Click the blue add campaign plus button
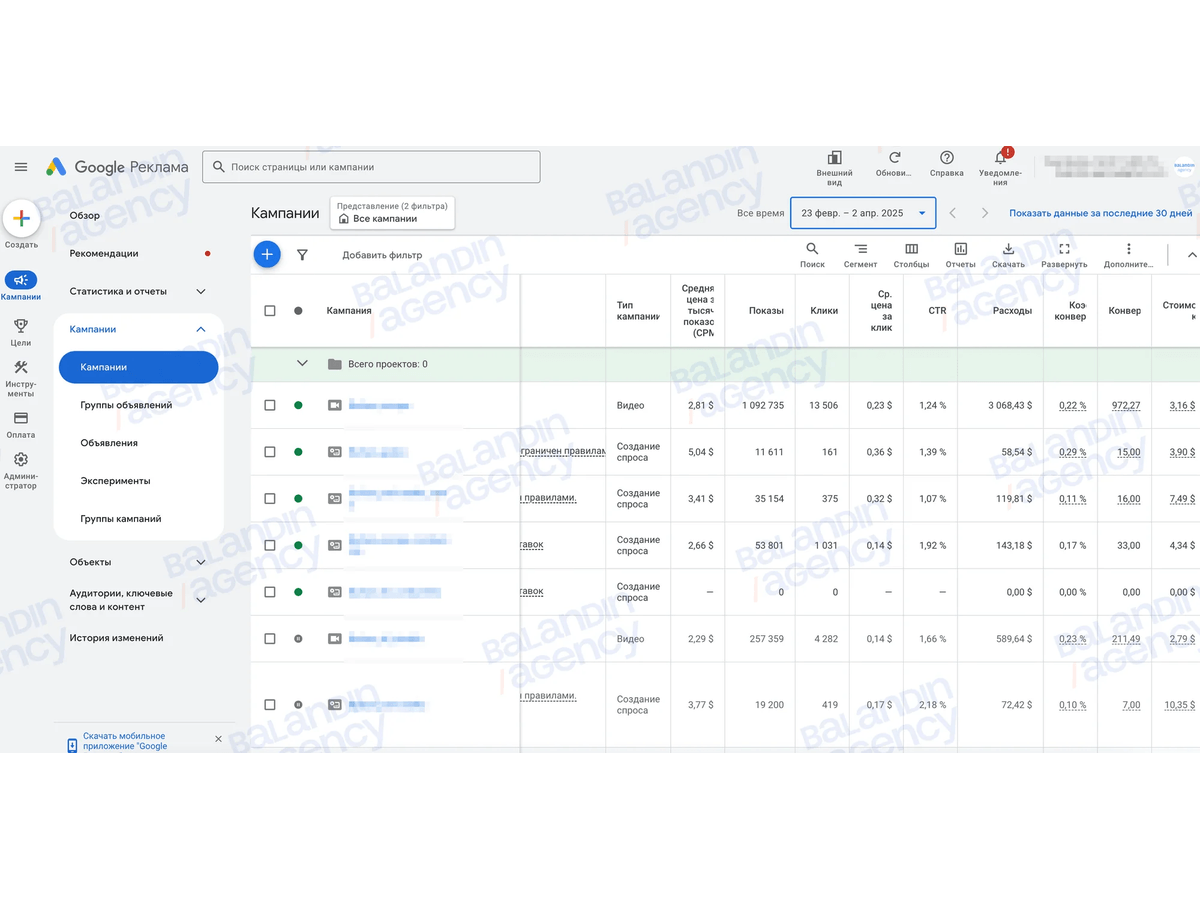 pyautogui.click(x=267, y=255)
